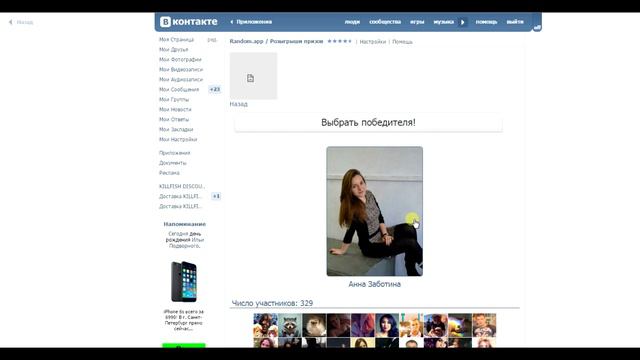Expand the music player arrow in header

(x=462, y=22)
